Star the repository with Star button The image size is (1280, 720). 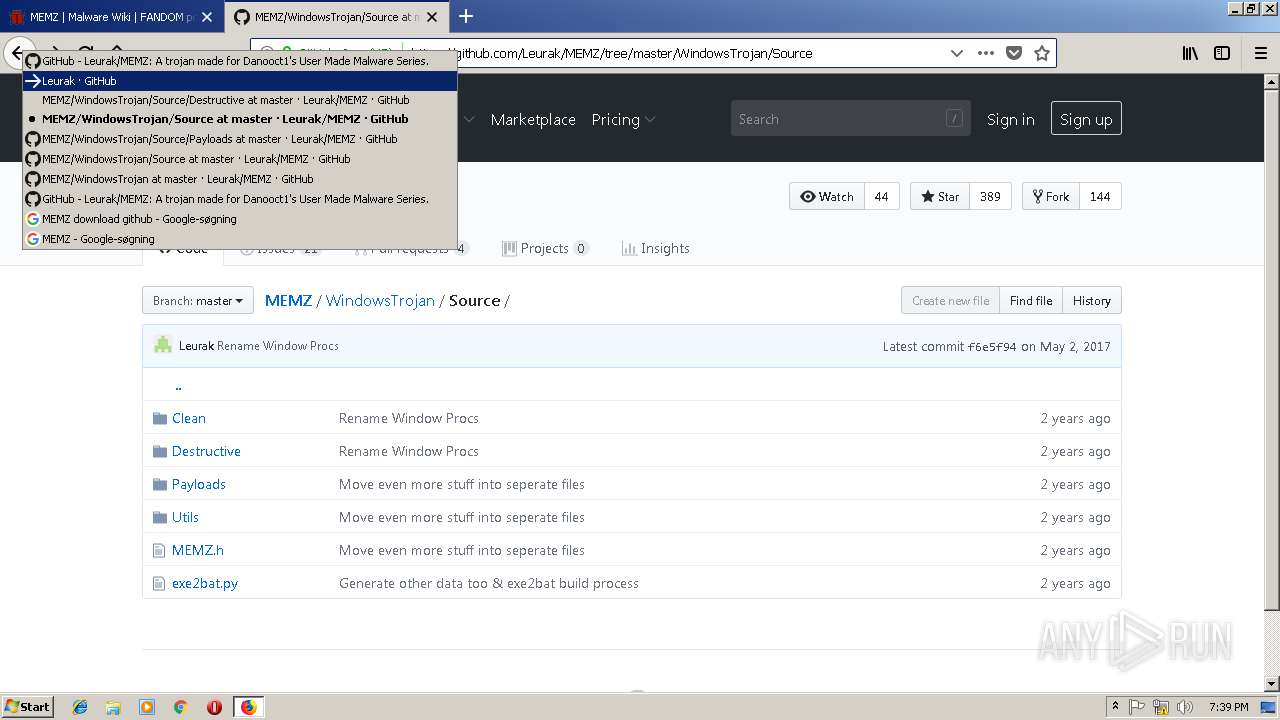point(939,197)
